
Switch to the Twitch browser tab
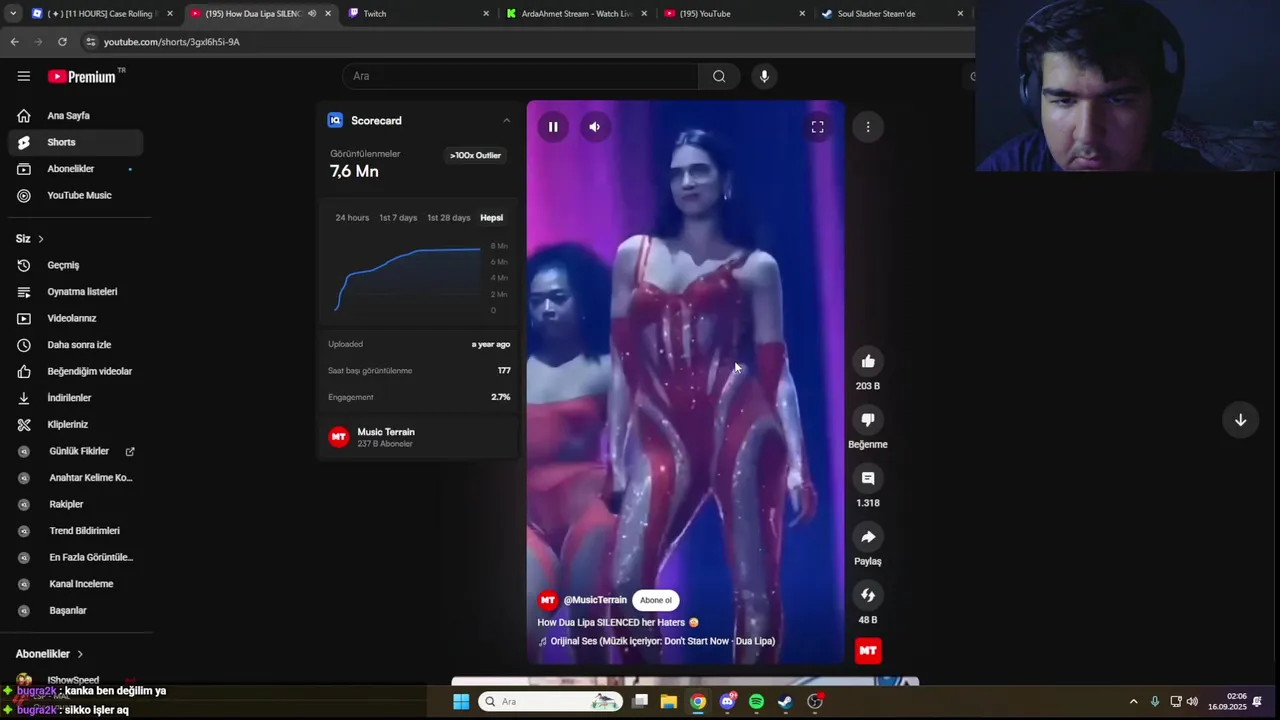pos(420,14)
